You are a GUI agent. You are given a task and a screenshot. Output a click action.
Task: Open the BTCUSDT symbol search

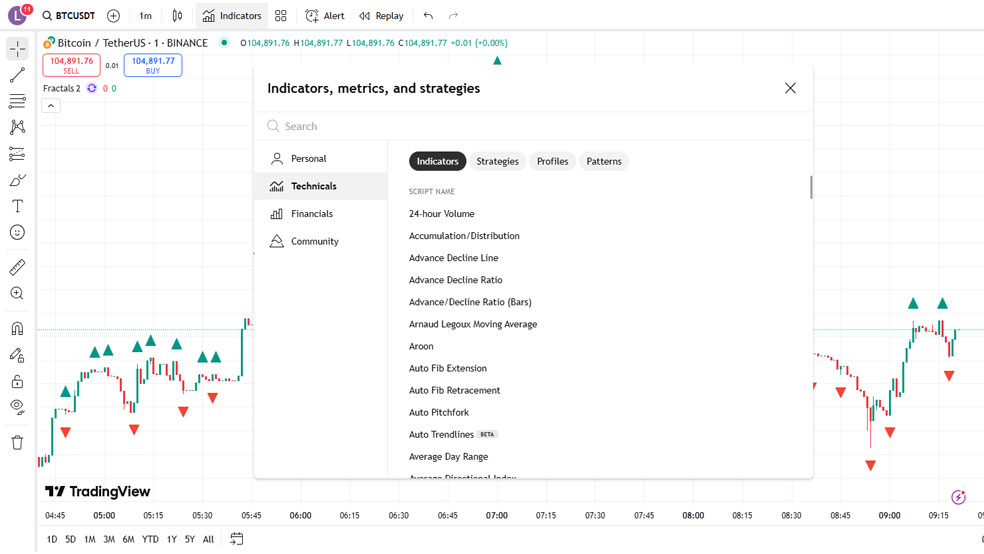coord(68,16)
